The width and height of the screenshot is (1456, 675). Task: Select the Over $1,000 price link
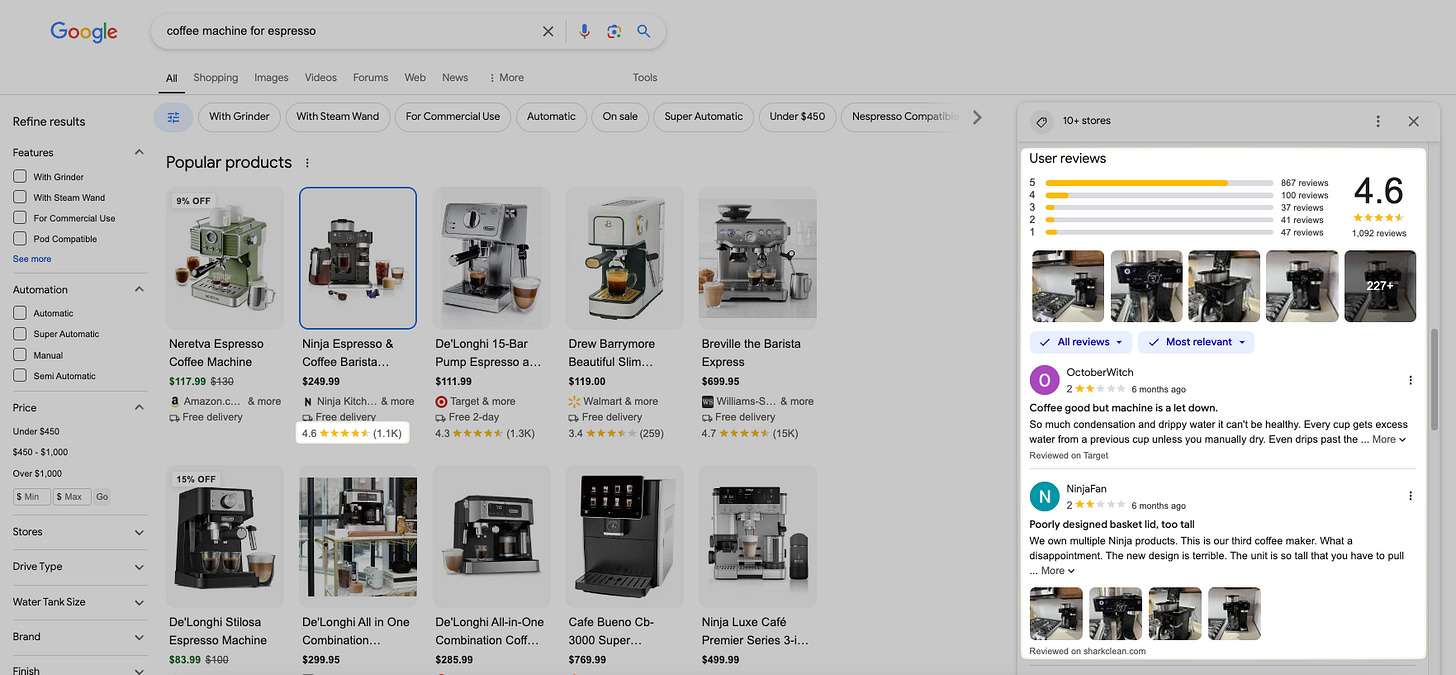pos(37,473)
